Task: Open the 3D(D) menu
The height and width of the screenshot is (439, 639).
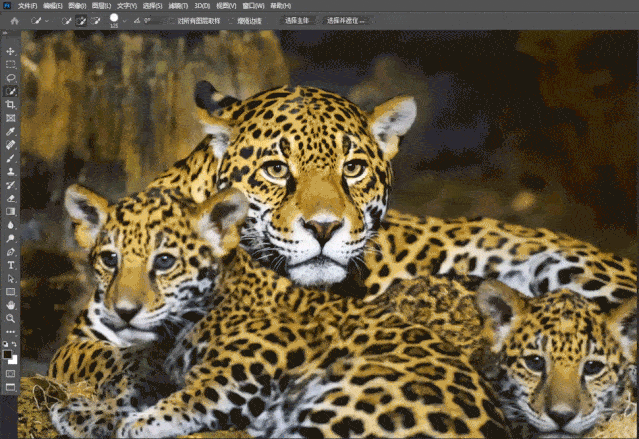Action: pos(202,6)
